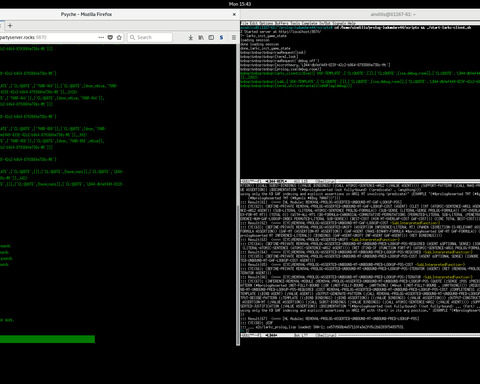Close the Psyche Firefox window
The width and height of the screenshot is (480, 384).
[x=234, y=14]
